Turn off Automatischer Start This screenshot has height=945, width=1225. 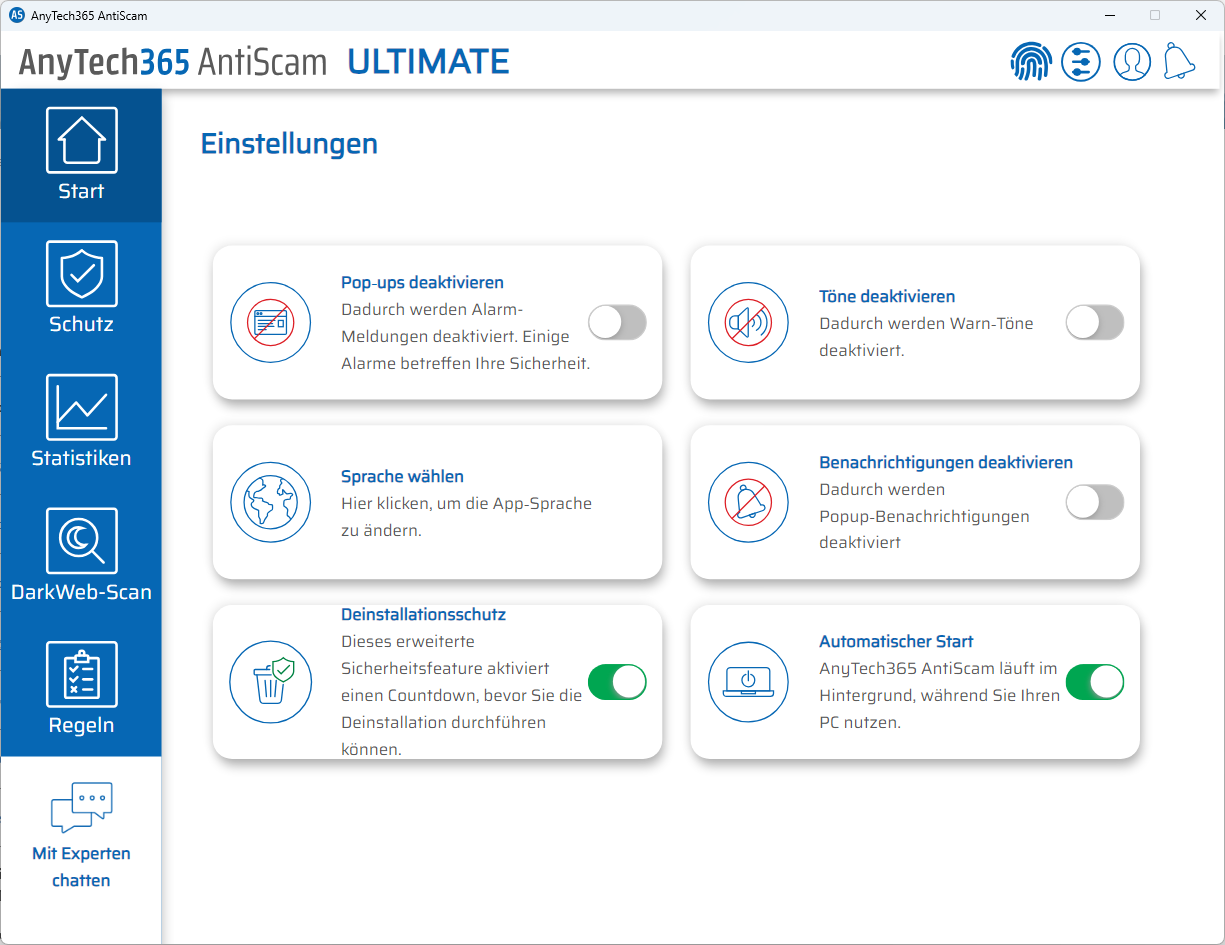point(1095,681)
